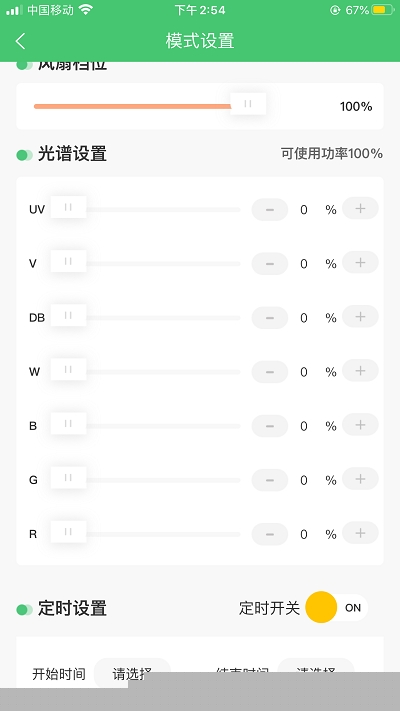Click the R channel slider track
400x711 pixels.
[x=163, y=534]
